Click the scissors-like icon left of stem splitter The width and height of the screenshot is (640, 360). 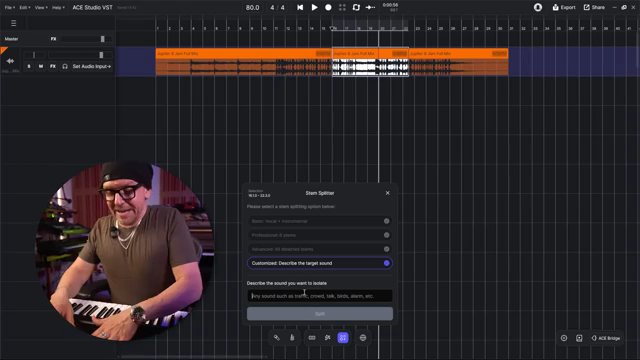327,338
